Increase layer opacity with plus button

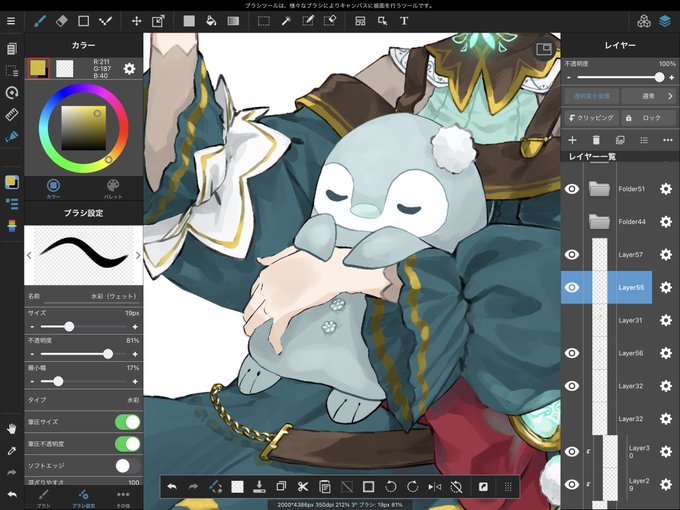(x=671, y=77)
